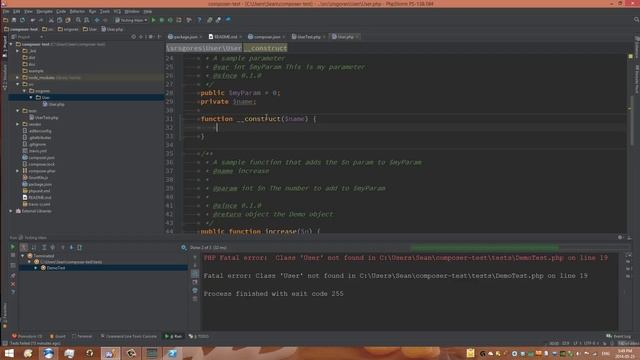
Task: Expand the DemoTest node
Action: point(36,268)
